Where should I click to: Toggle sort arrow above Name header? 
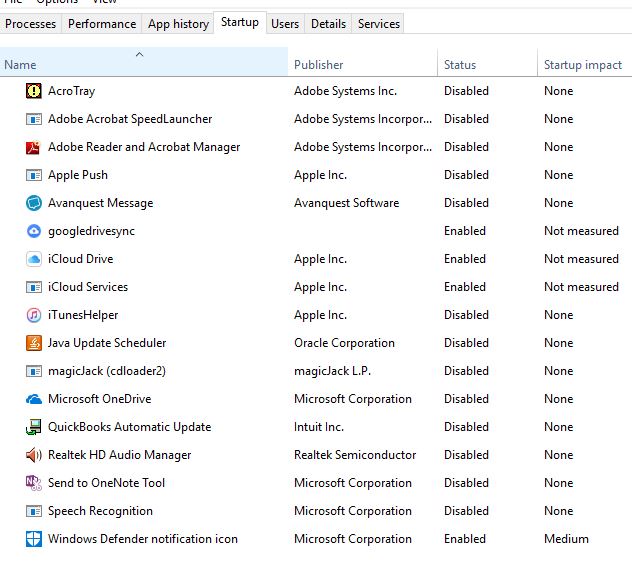tap(139, 54)
